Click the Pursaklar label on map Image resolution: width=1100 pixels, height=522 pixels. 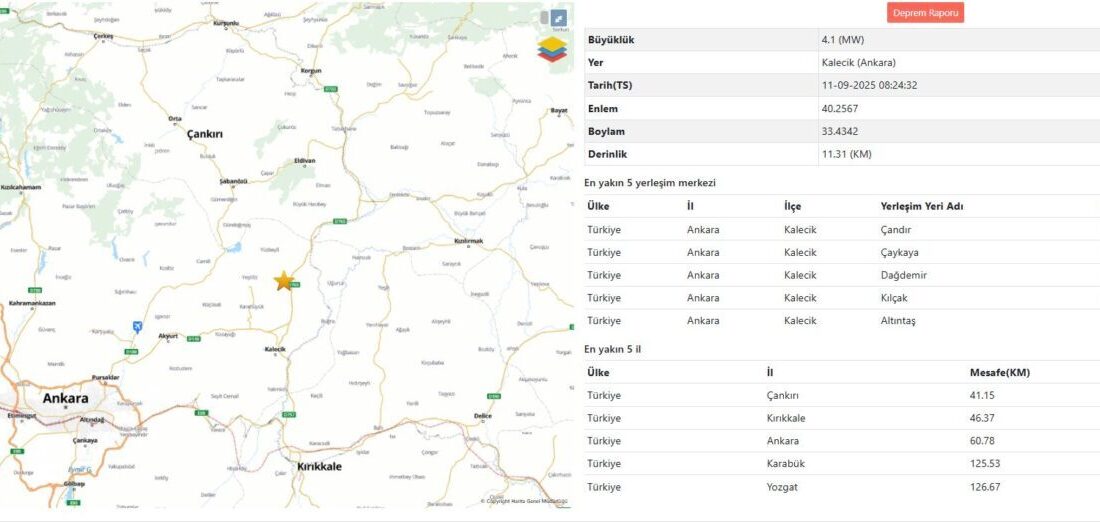coord(106,377)
